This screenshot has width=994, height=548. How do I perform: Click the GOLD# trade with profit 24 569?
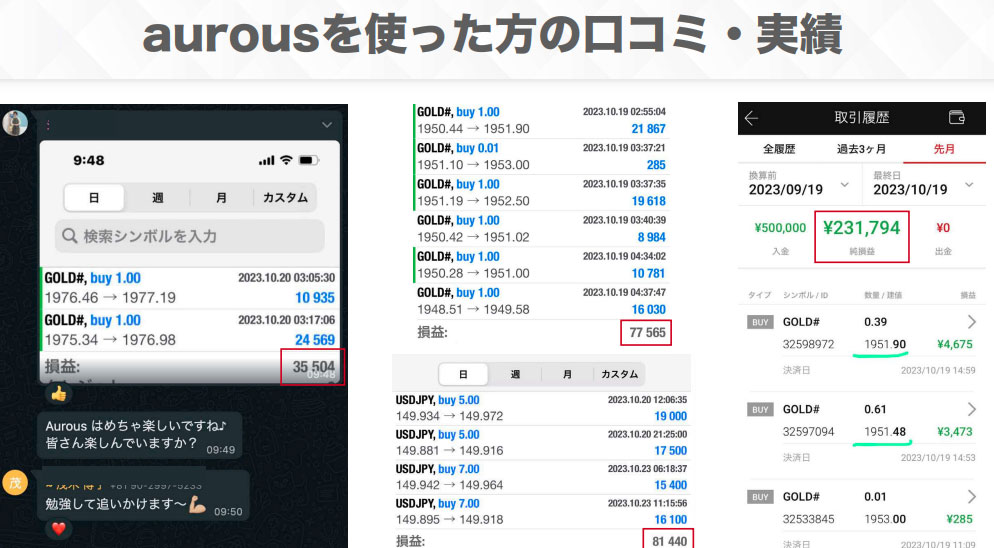point(190,330)
